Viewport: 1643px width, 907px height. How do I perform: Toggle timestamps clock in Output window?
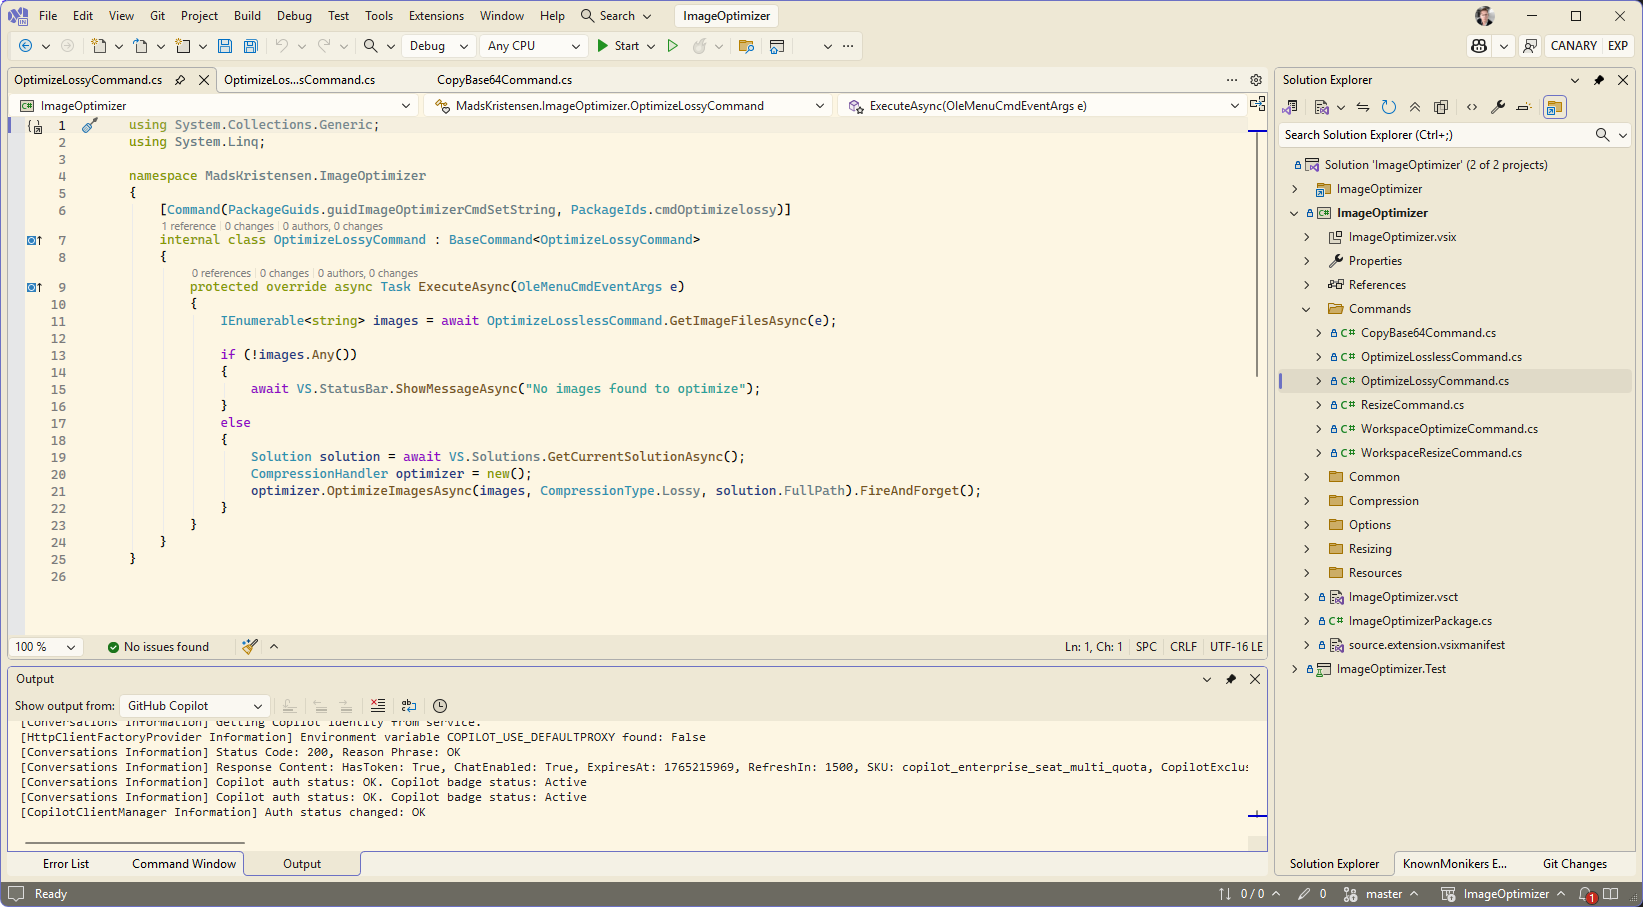[440, 706]
